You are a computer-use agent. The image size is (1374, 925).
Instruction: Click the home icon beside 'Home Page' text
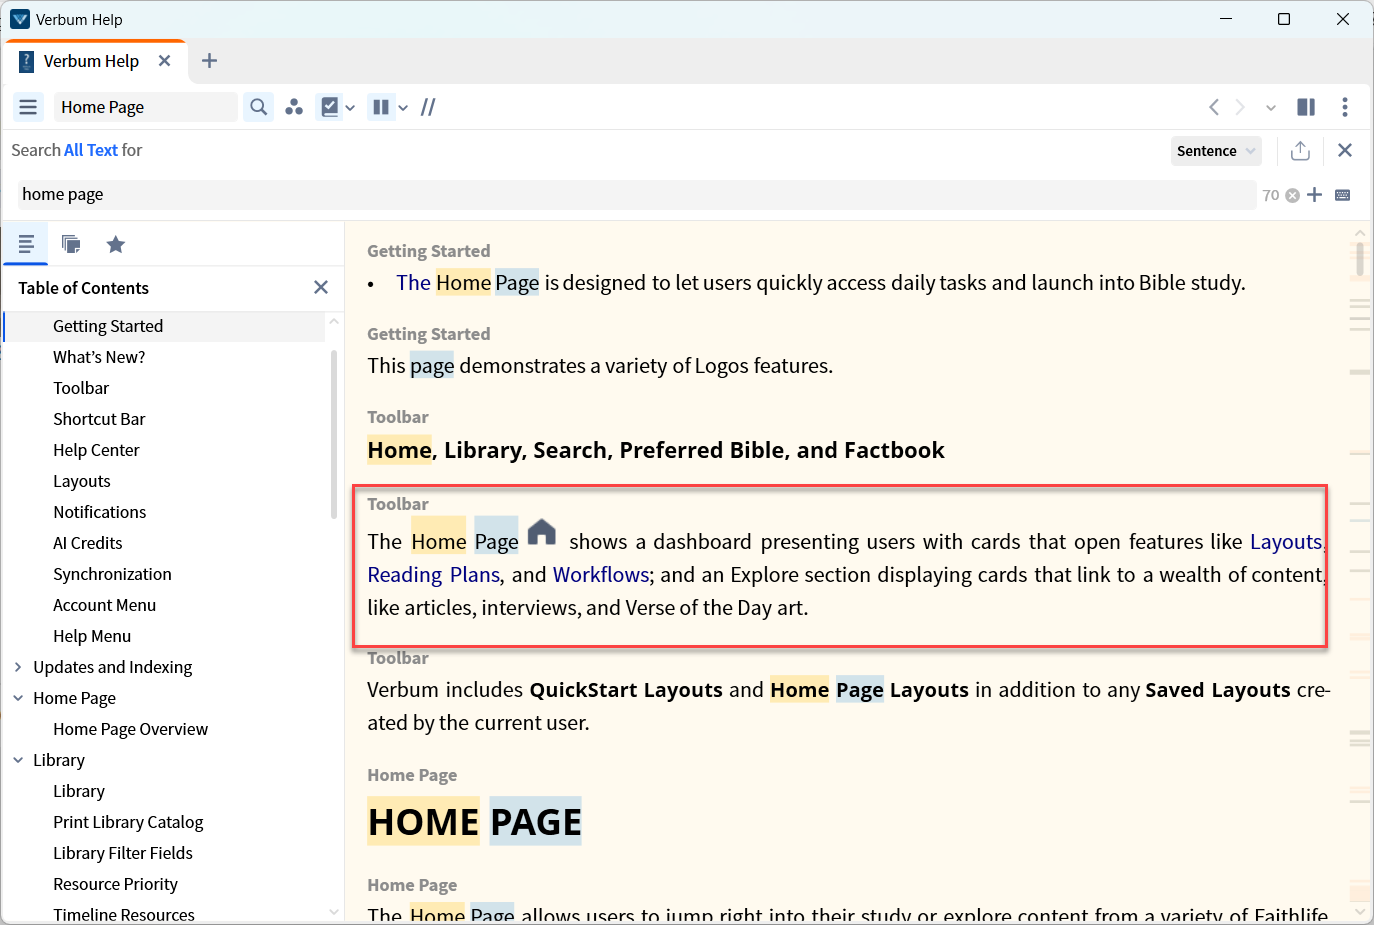coord(542,532)
